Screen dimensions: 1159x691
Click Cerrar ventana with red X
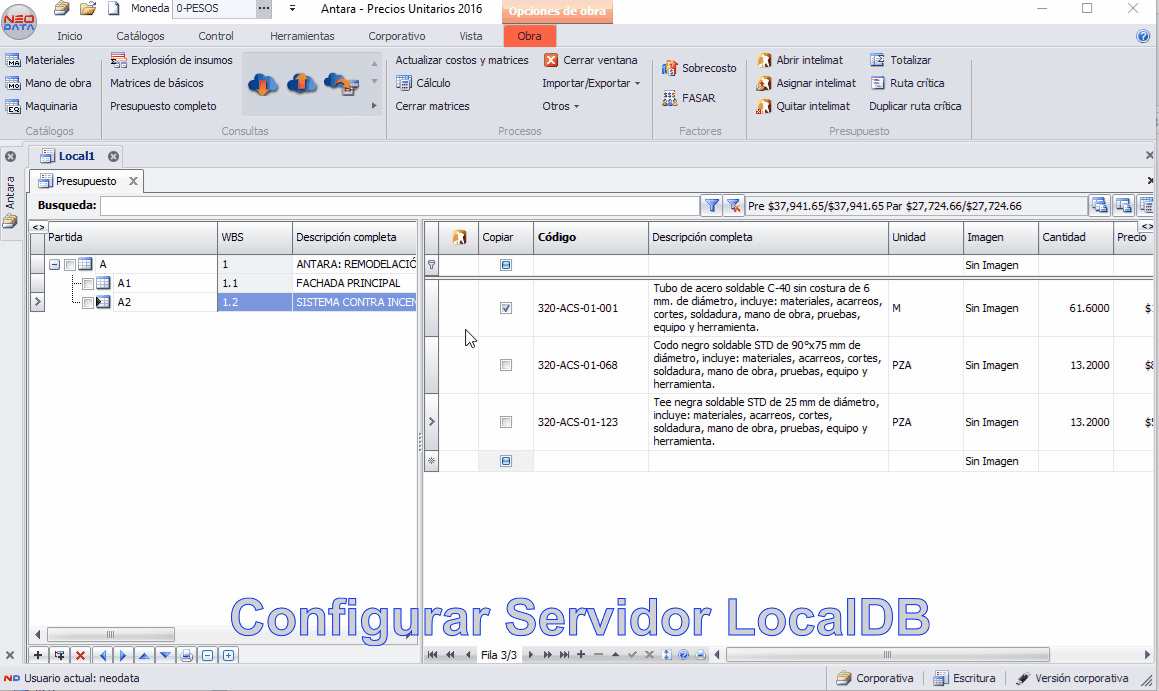[591, 60]
